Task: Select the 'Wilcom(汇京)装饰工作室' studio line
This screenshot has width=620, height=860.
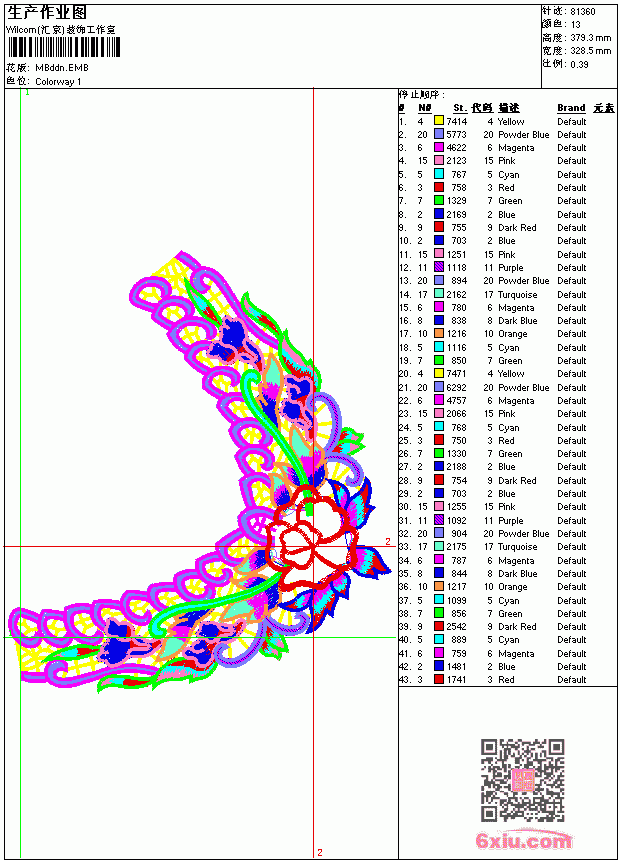Action: coord(61,30)
